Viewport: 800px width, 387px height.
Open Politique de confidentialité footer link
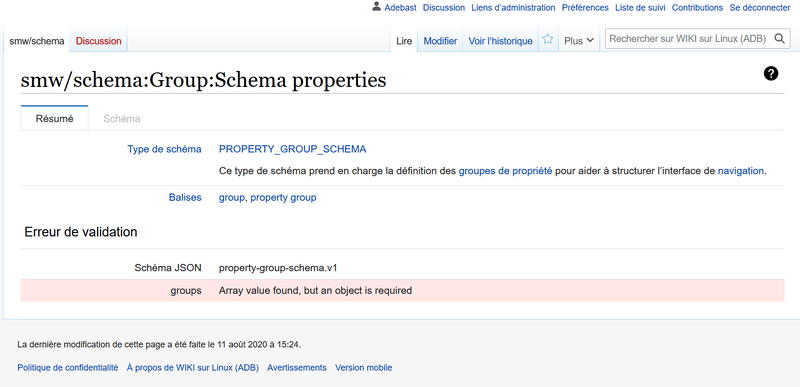68,368
